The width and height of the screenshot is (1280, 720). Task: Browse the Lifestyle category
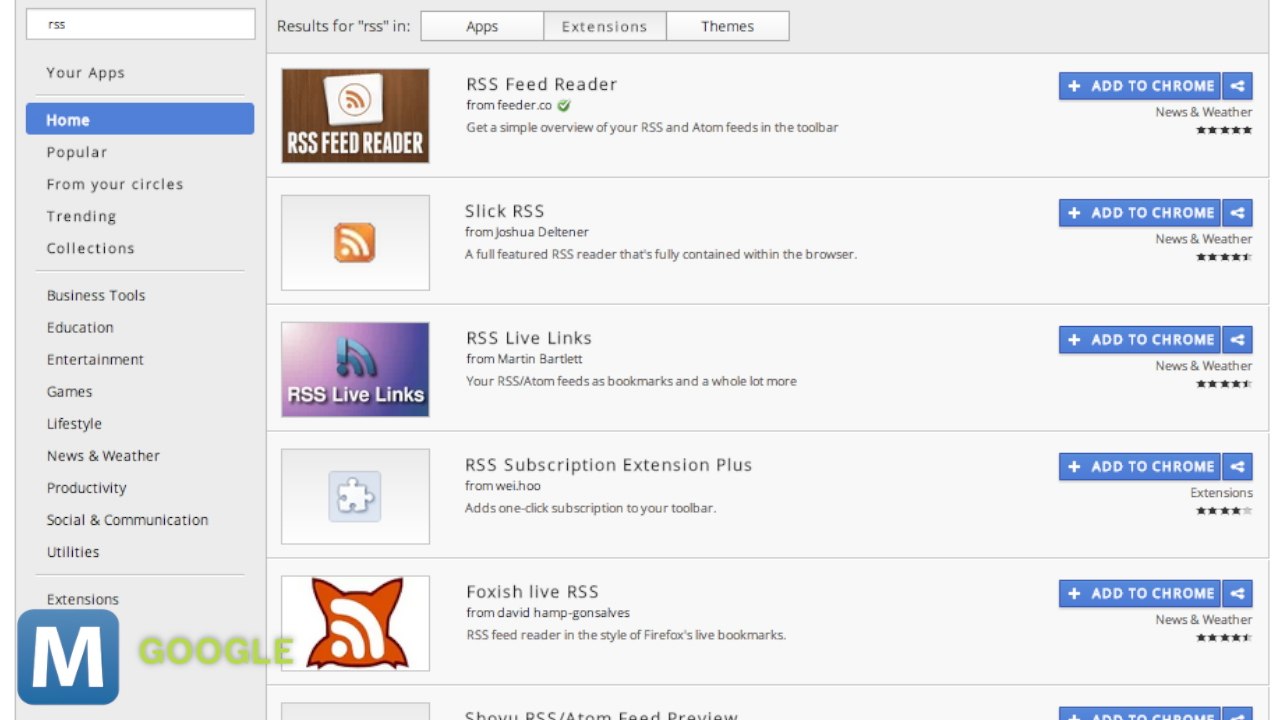(74, 424)
